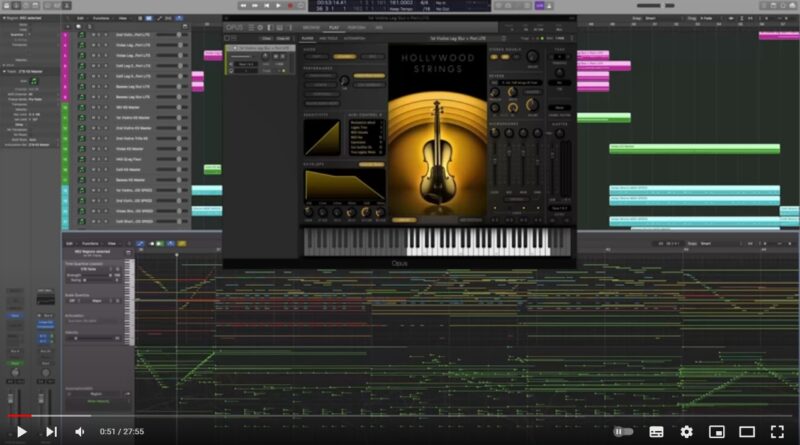Open Opus Automation sub-tab
Screen dimensions: 800x445
tap(354, 38)
